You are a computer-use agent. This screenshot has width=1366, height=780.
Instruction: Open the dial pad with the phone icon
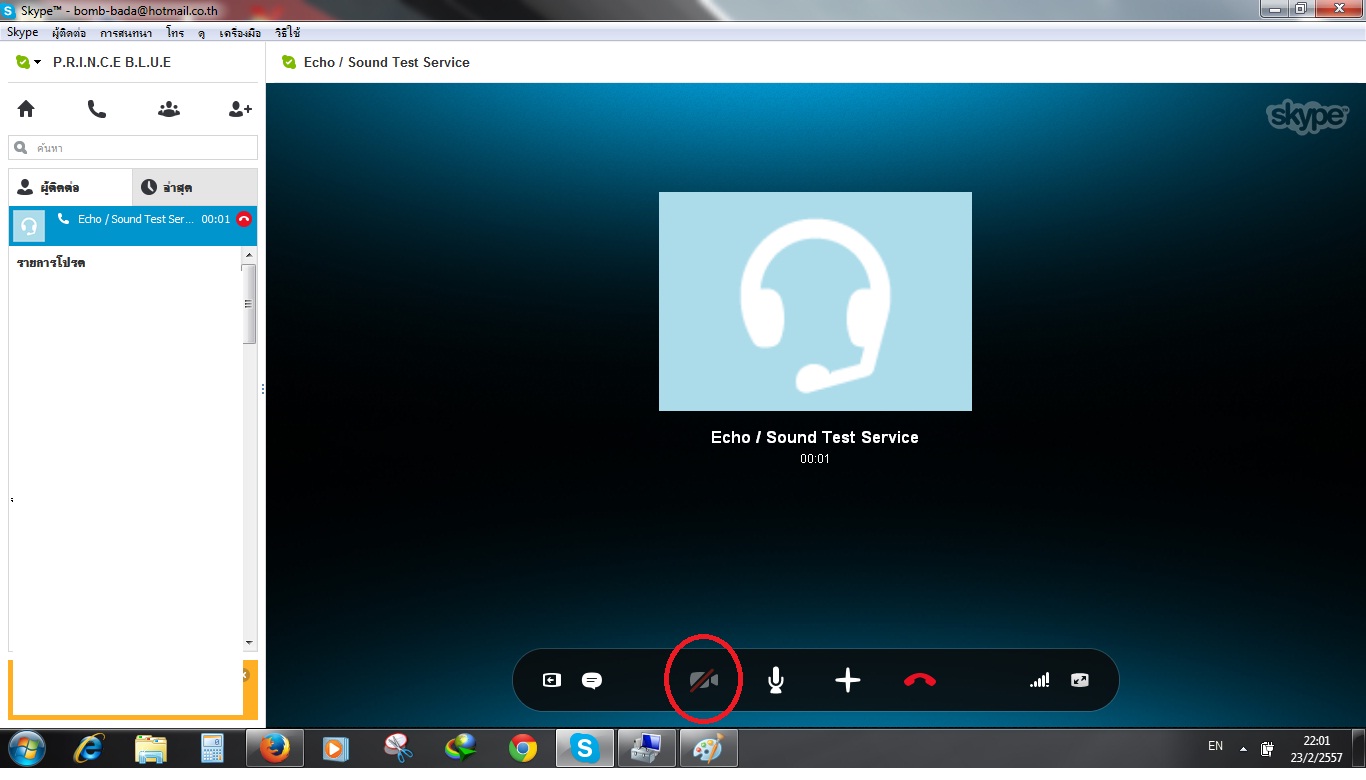coord(97,109)
